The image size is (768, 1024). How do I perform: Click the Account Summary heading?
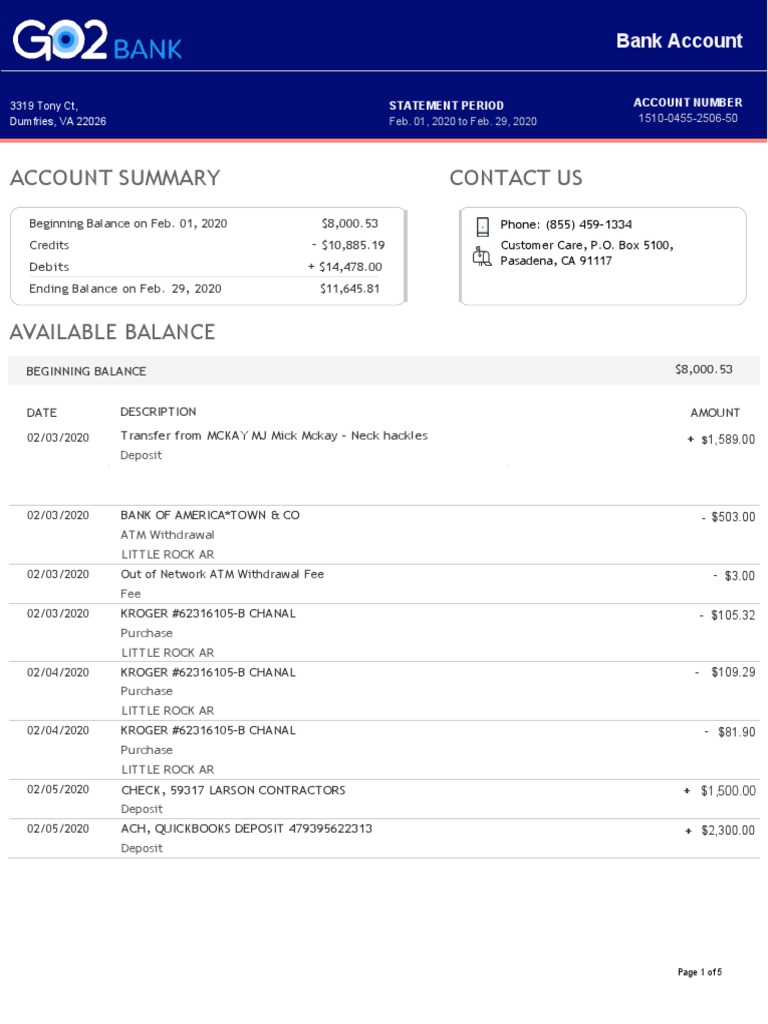pos(115,178)
